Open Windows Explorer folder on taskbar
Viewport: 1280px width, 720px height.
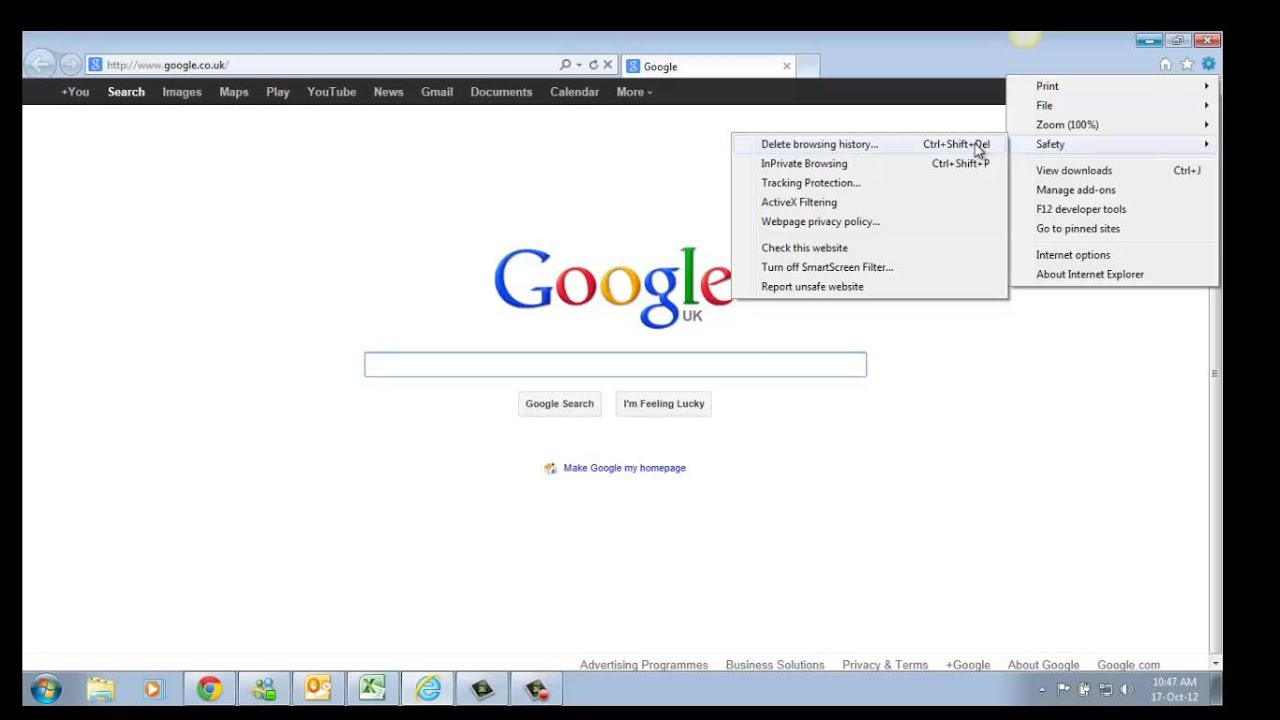click(x=100, y=689)
